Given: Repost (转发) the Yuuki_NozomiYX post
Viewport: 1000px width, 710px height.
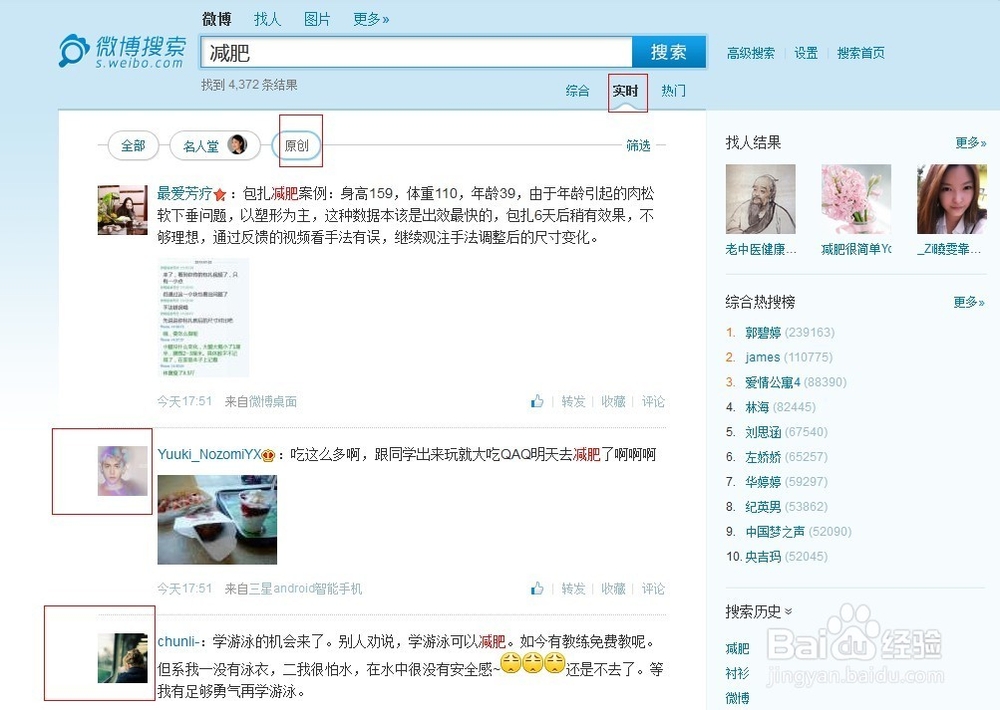Looking at the screenshot, I should 573,588.
